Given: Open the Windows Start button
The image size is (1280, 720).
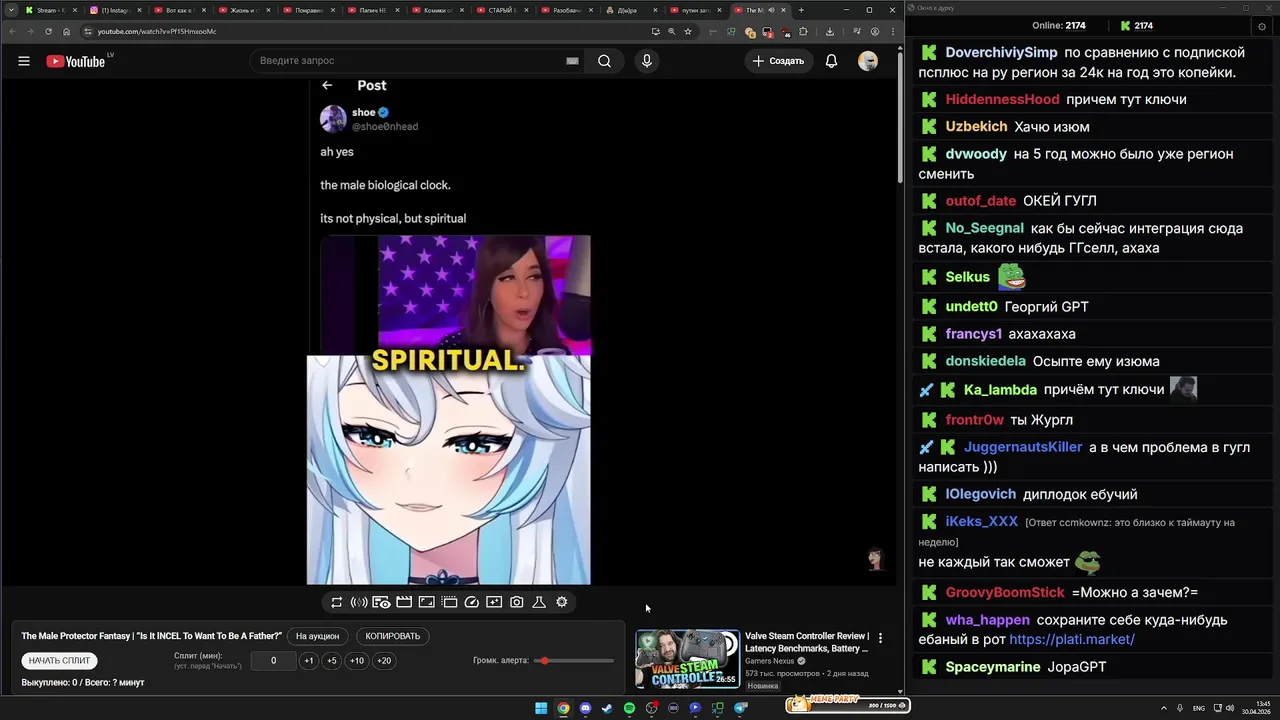Looking at the screenshot, I should click(x=541, y=708).
